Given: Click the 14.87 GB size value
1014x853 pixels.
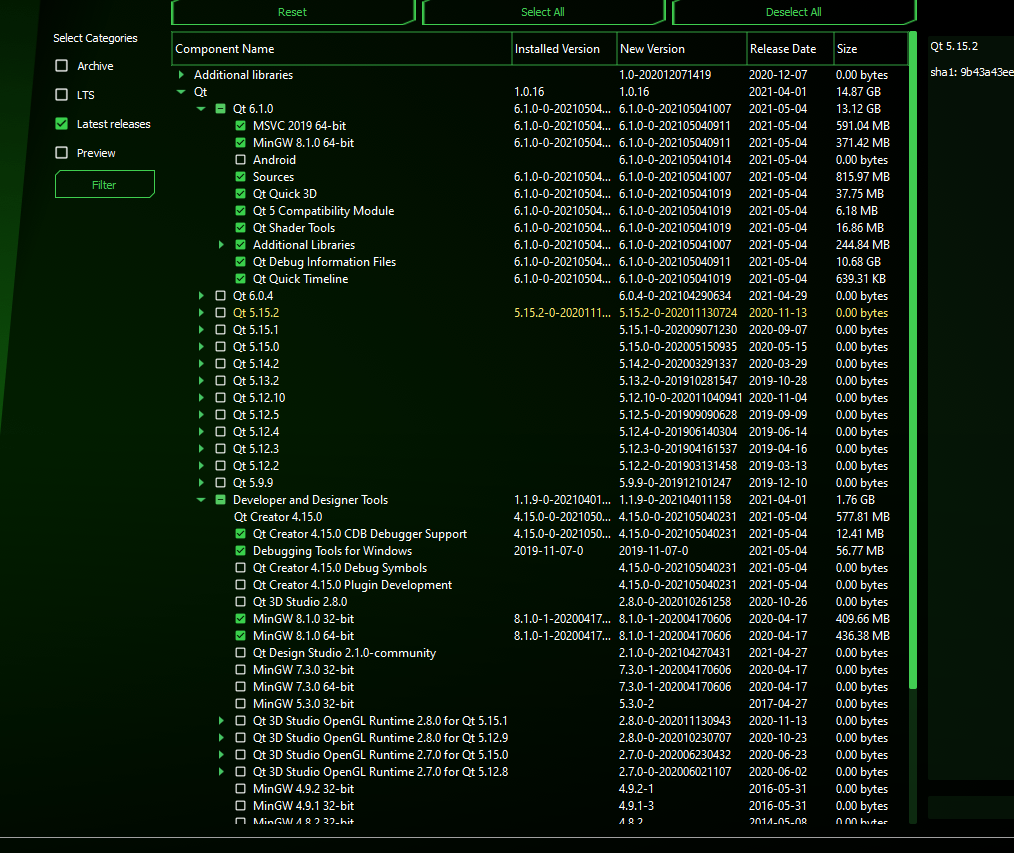Looking at the screenshot, I should [858, 92].
